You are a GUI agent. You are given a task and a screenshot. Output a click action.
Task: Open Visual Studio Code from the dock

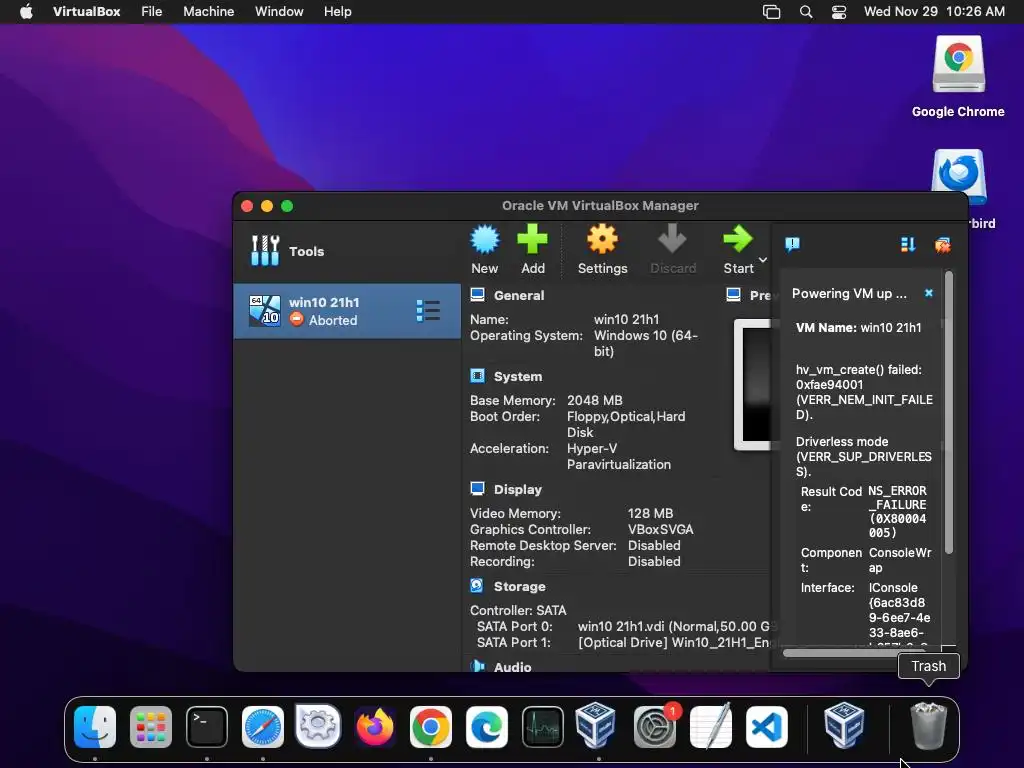click(x=767, y=726)
